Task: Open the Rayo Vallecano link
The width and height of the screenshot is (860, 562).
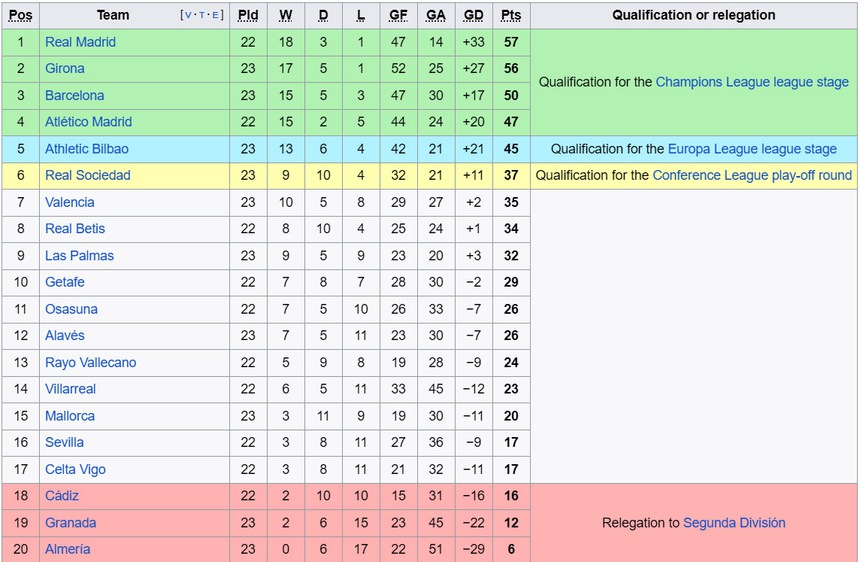Action: pyautogui.click(x=90, y=362)
